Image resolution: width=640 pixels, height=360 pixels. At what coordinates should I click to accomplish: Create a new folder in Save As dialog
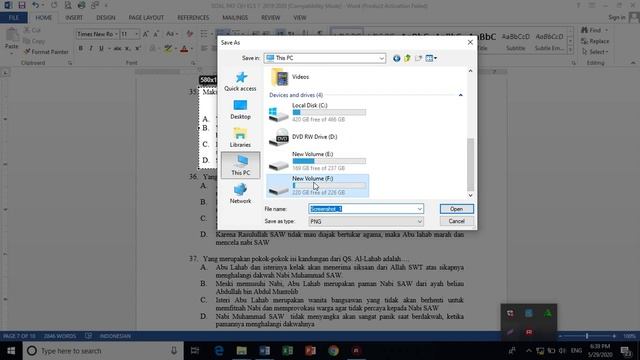[418, 58]
